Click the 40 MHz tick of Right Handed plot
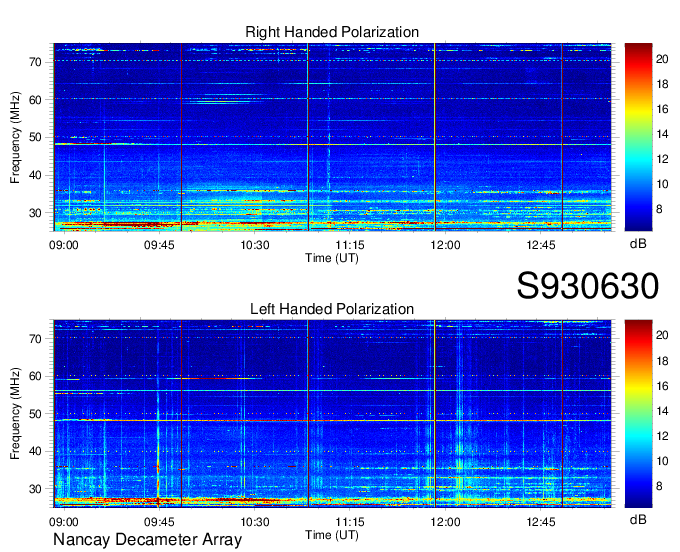 [36, 175]
